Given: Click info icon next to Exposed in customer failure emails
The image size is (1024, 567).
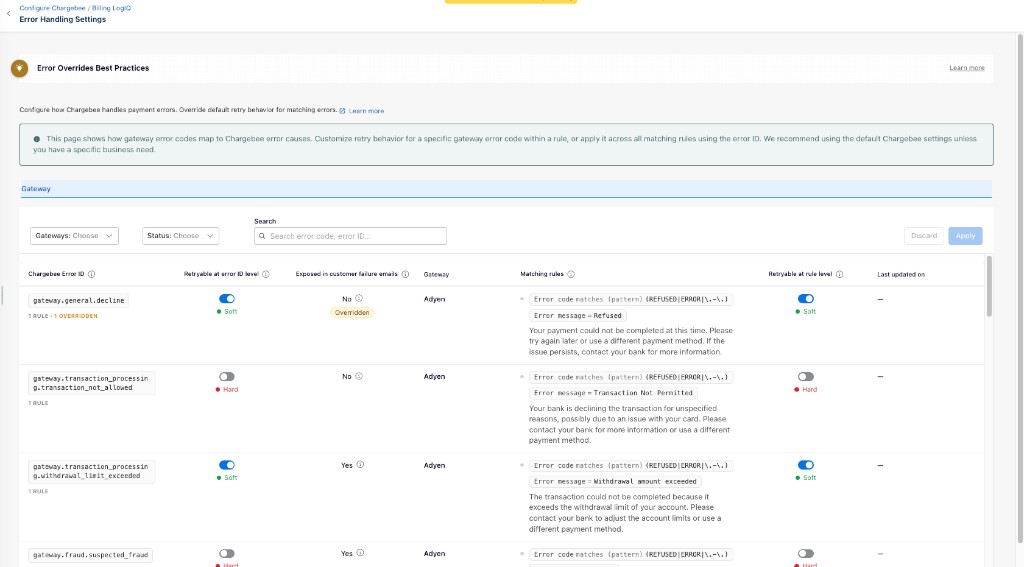Looking at the screenshot, I should coord(405,274).
